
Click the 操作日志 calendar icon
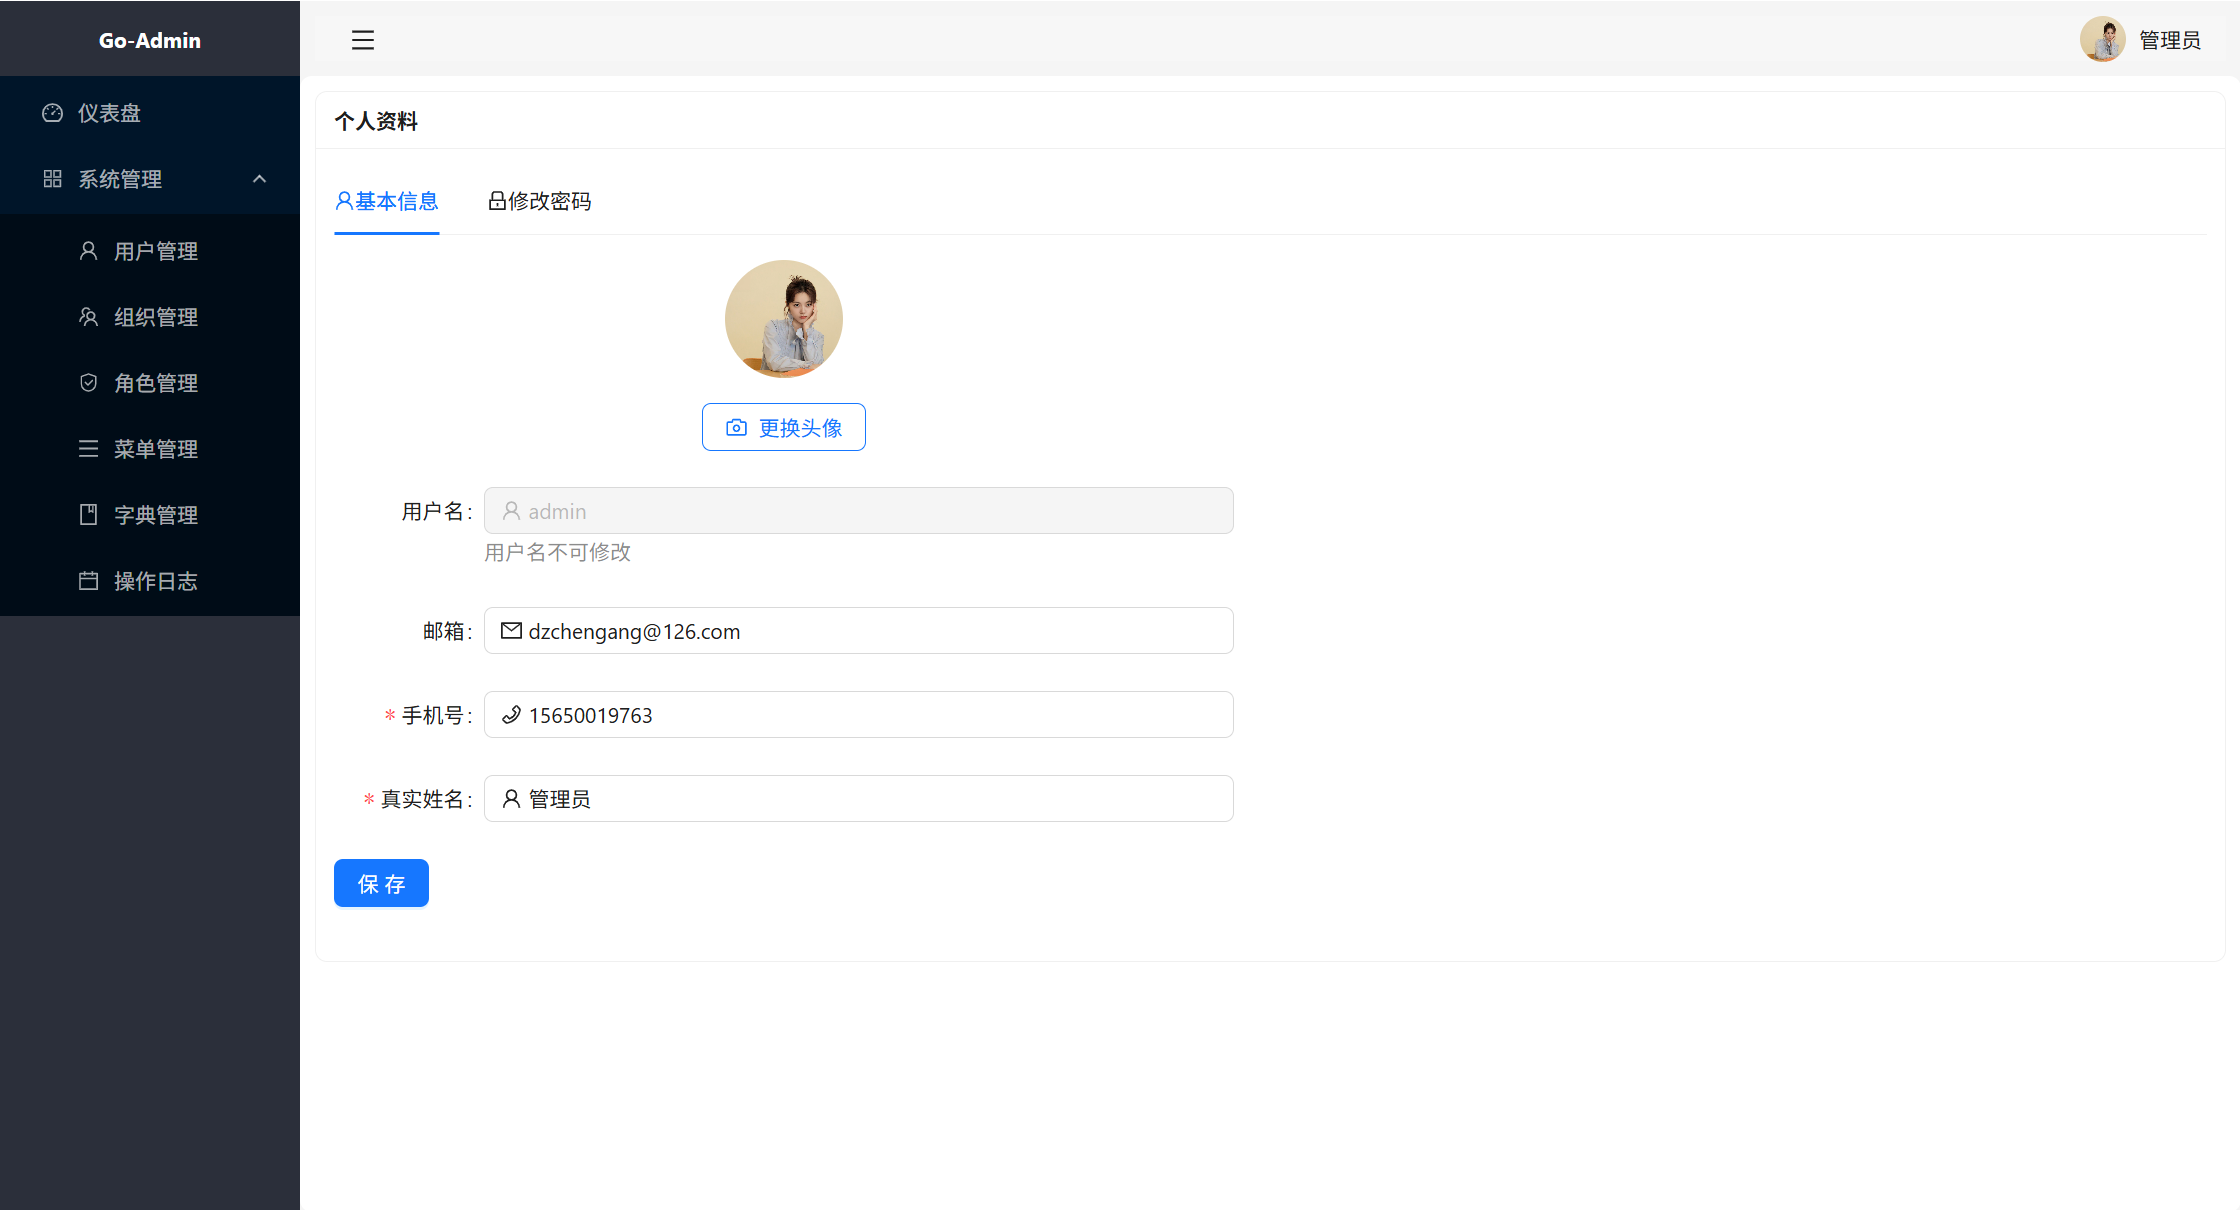(x=88, y=581)
